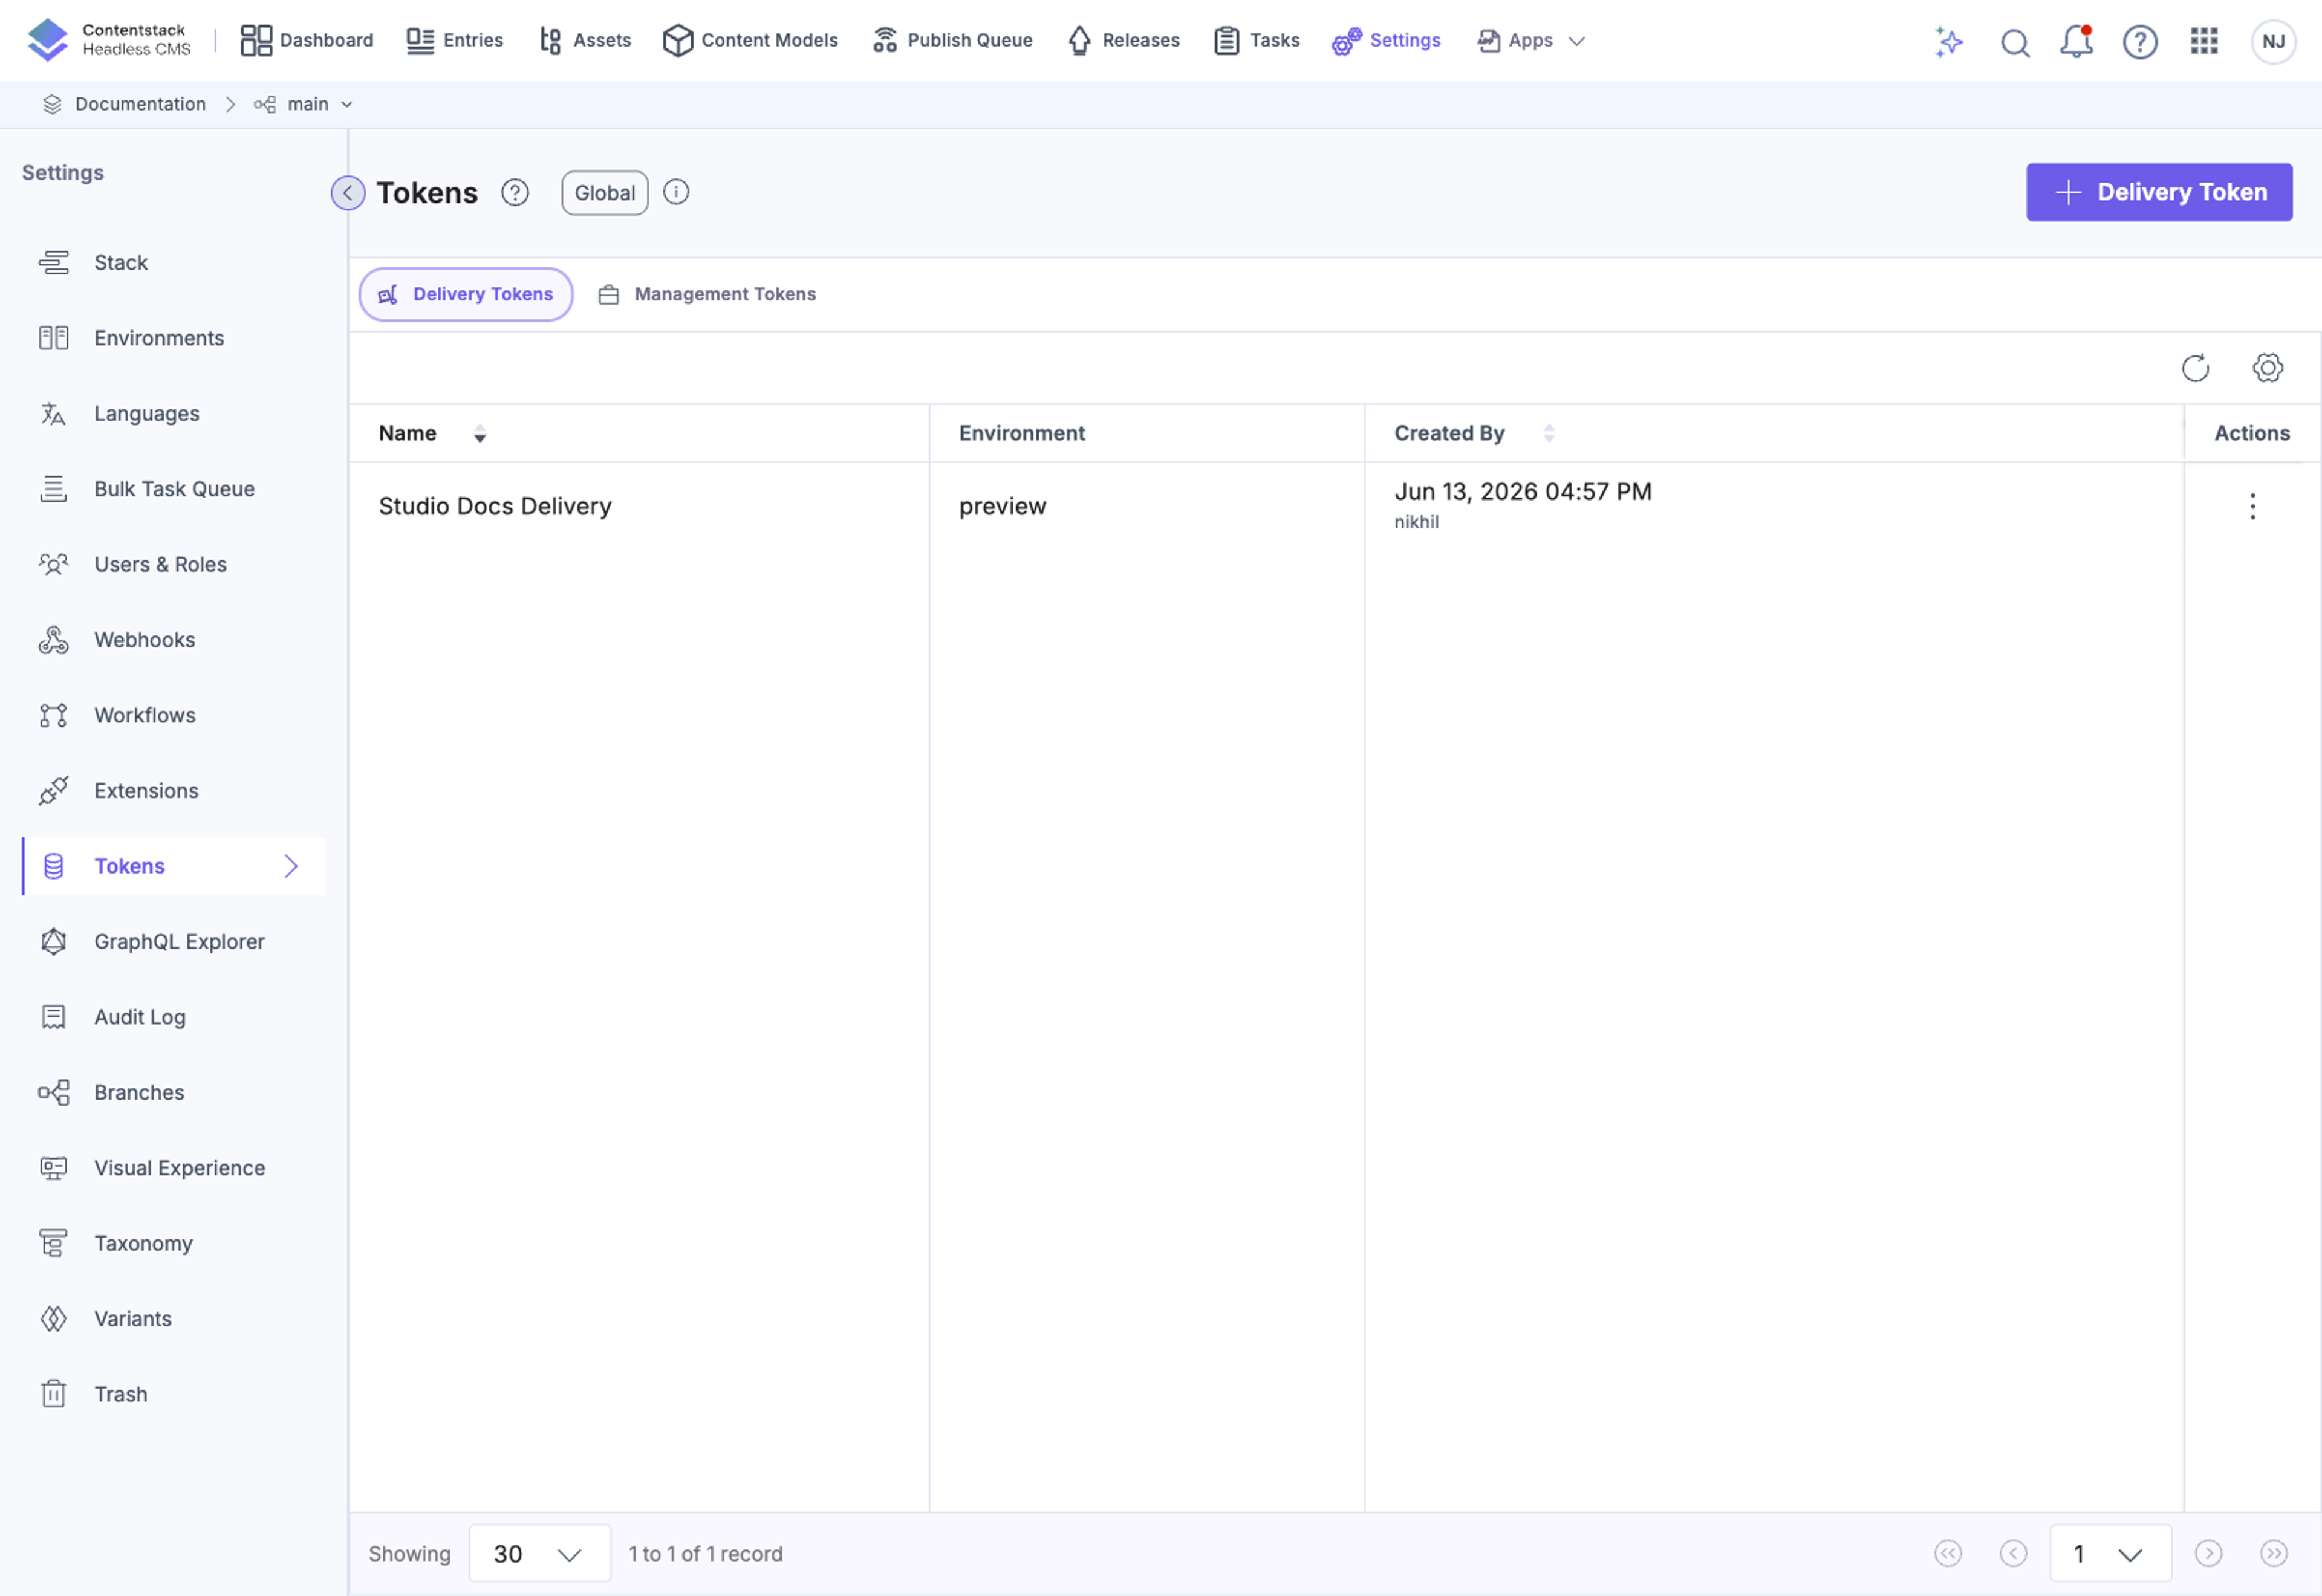Click the Contentstack logo icon
The image size is (2322, 1596).
(47, 40)
